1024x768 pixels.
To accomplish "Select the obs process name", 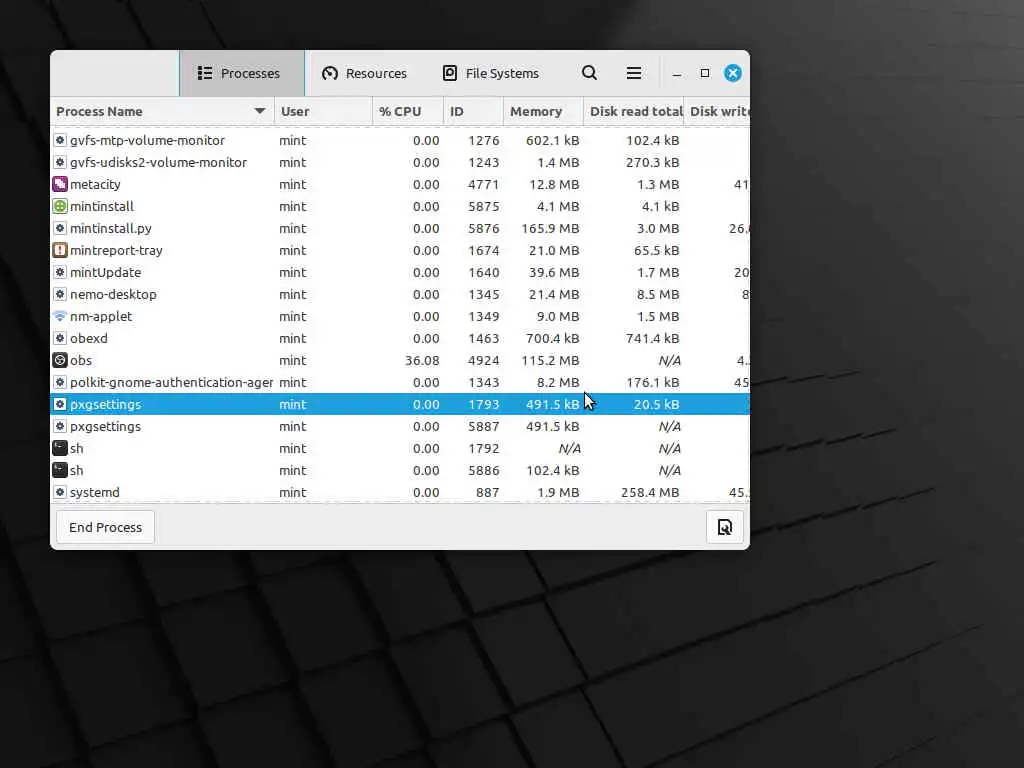I will [x=81, y=360].
